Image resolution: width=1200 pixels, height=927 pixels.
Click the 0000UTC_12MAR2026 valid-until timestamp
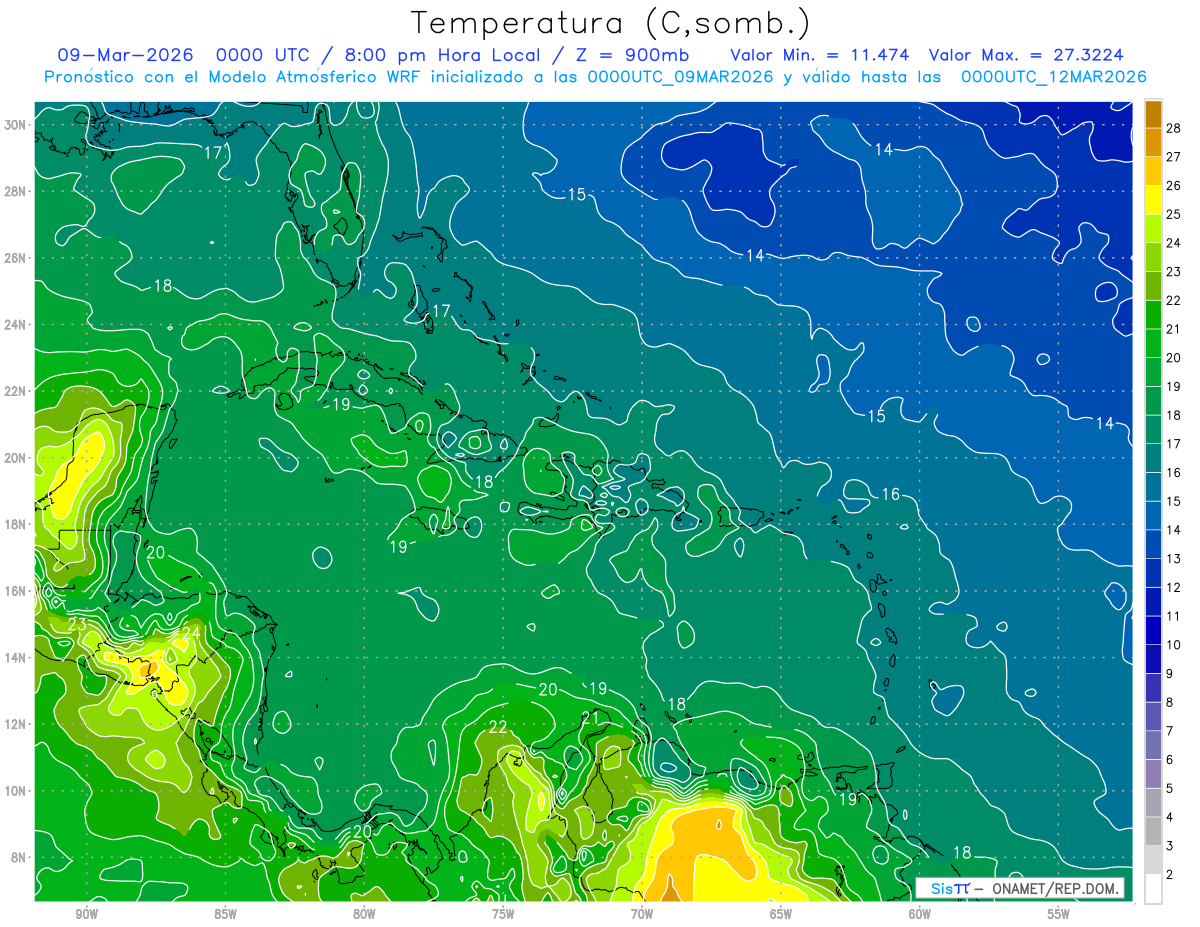pos(1053,77)
